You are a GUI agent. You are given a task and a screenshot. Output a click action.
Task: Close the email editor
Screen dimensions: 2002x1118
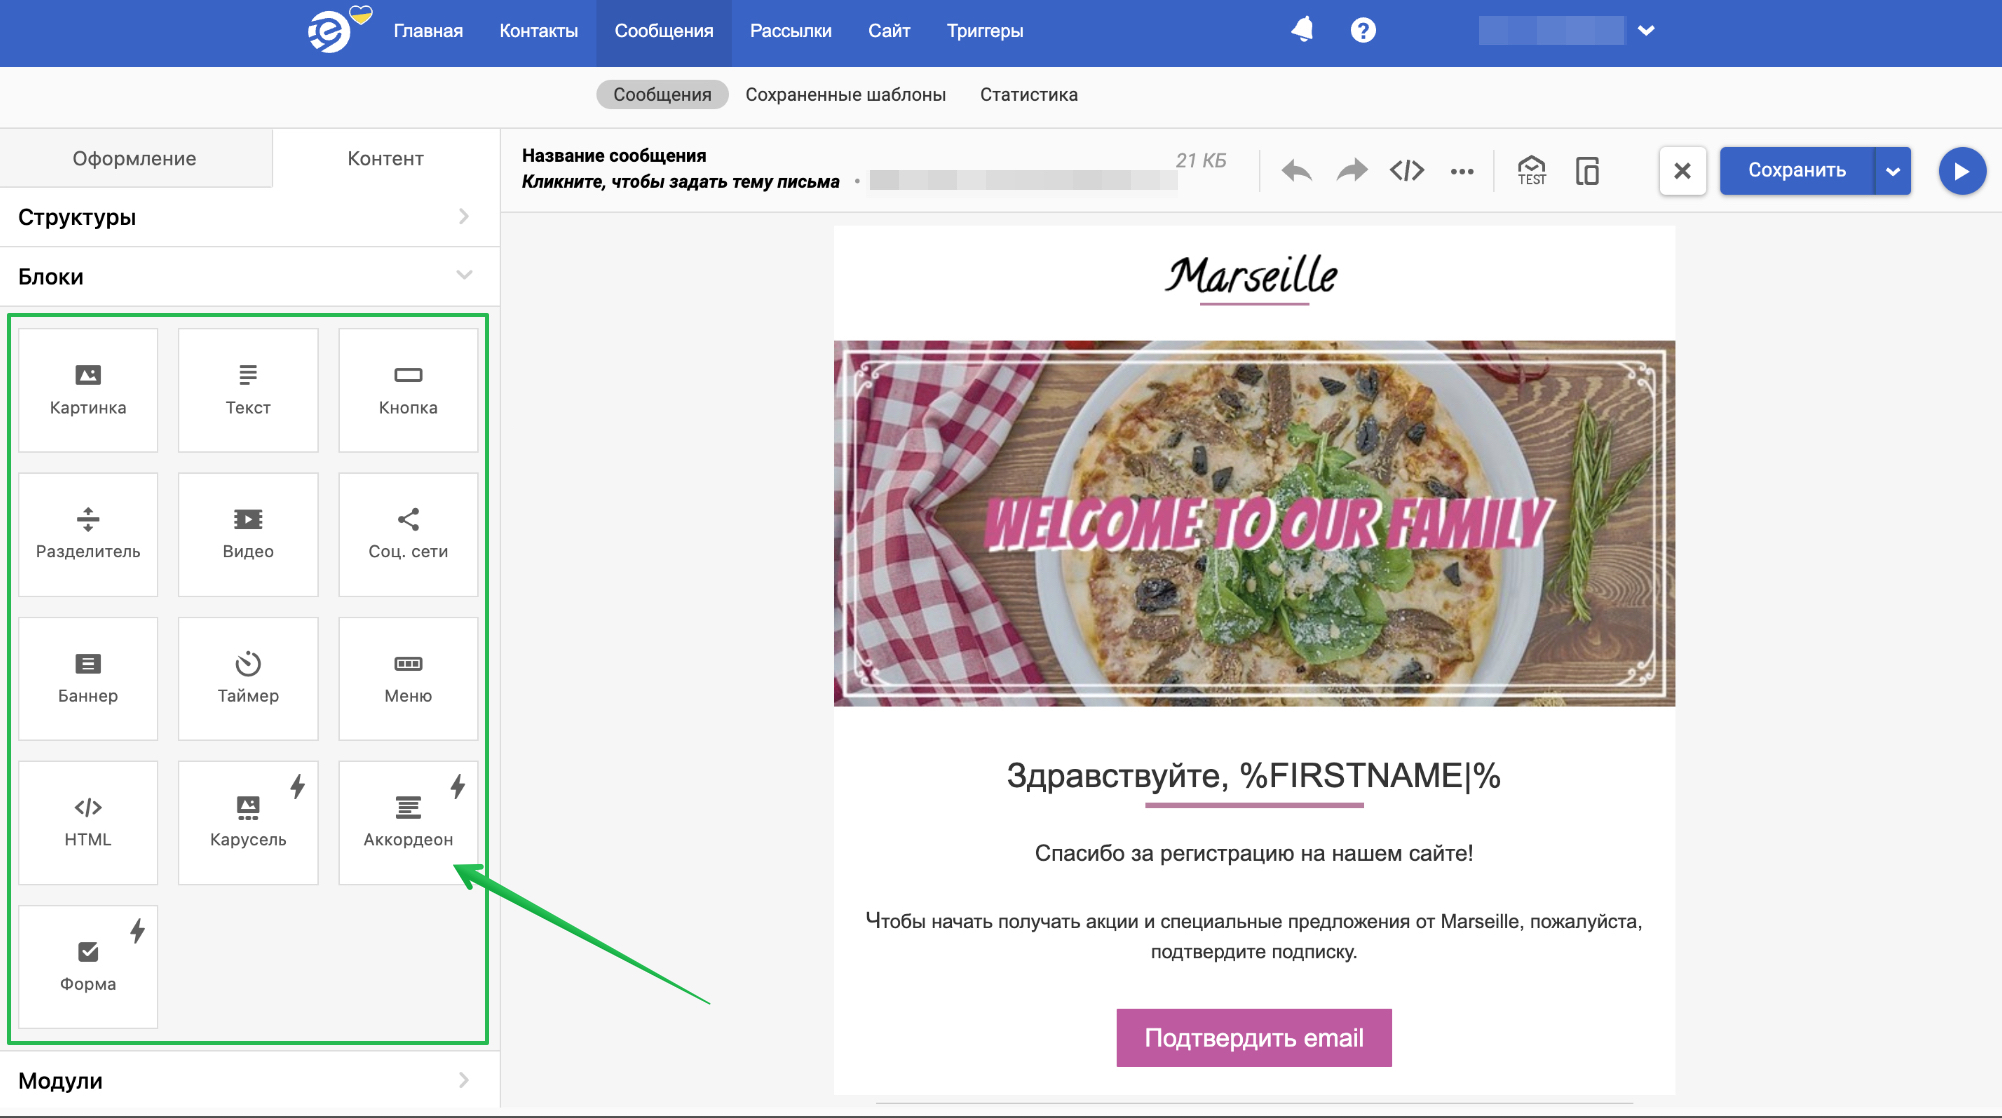coord(1683,171)
